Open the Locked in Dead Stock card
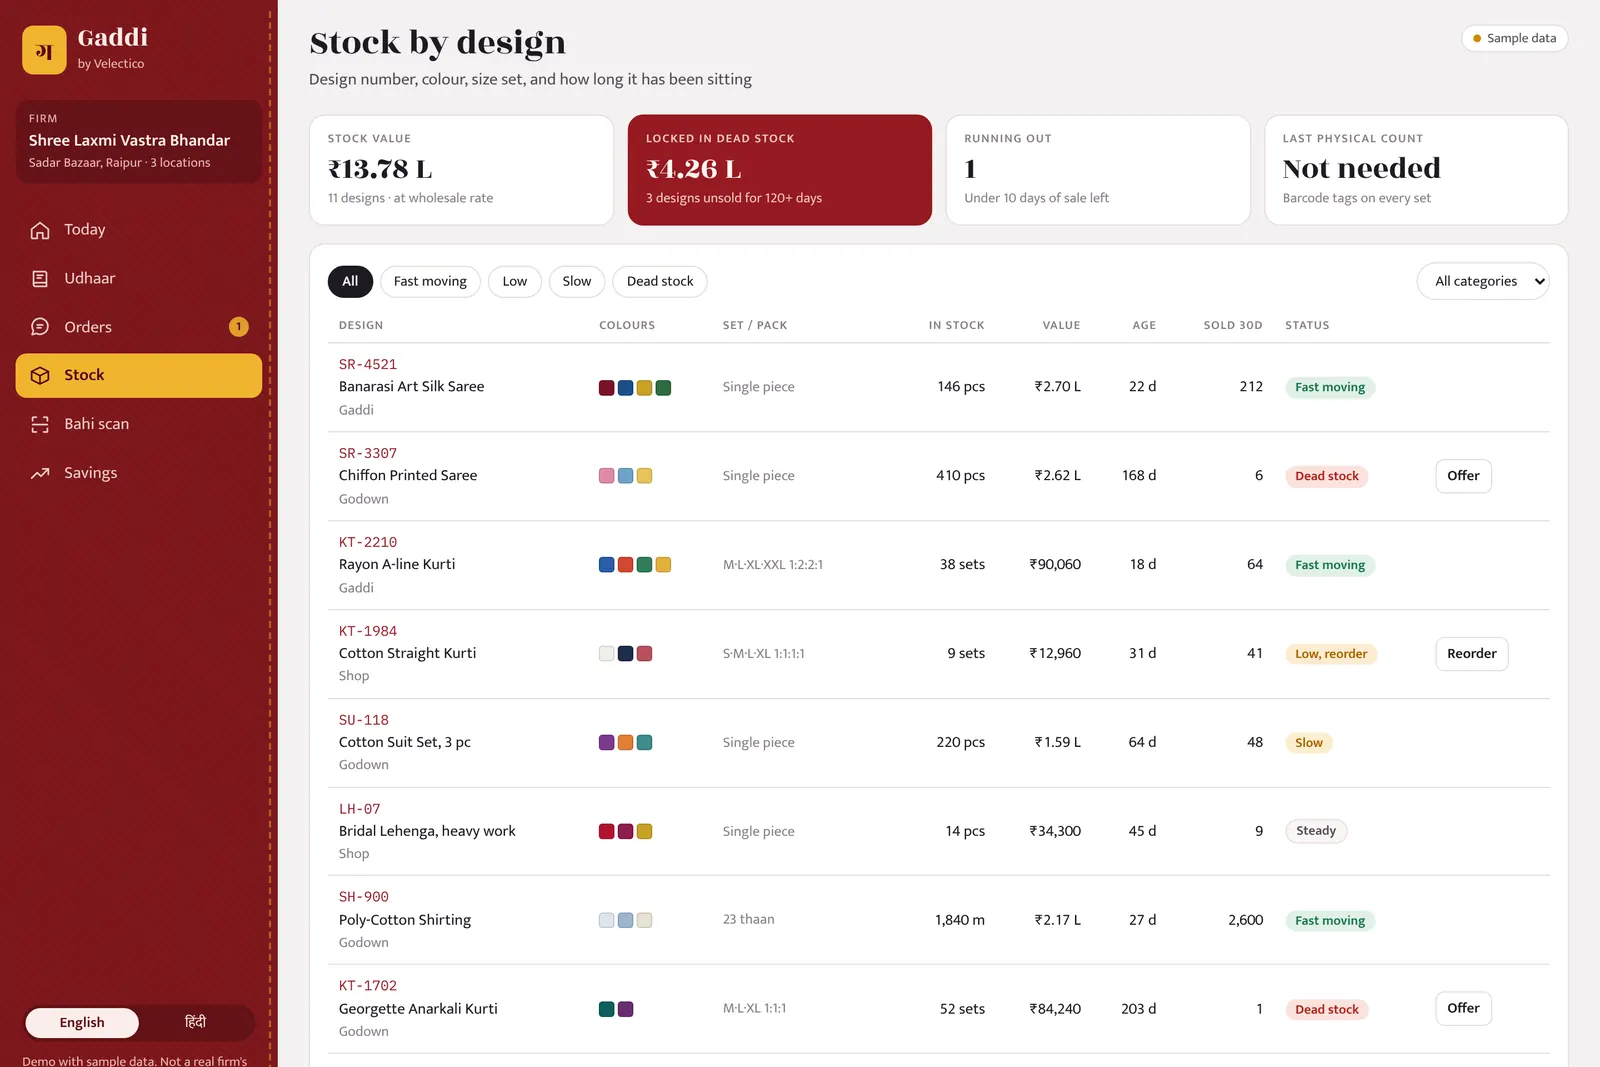 [x=780, y=170]
